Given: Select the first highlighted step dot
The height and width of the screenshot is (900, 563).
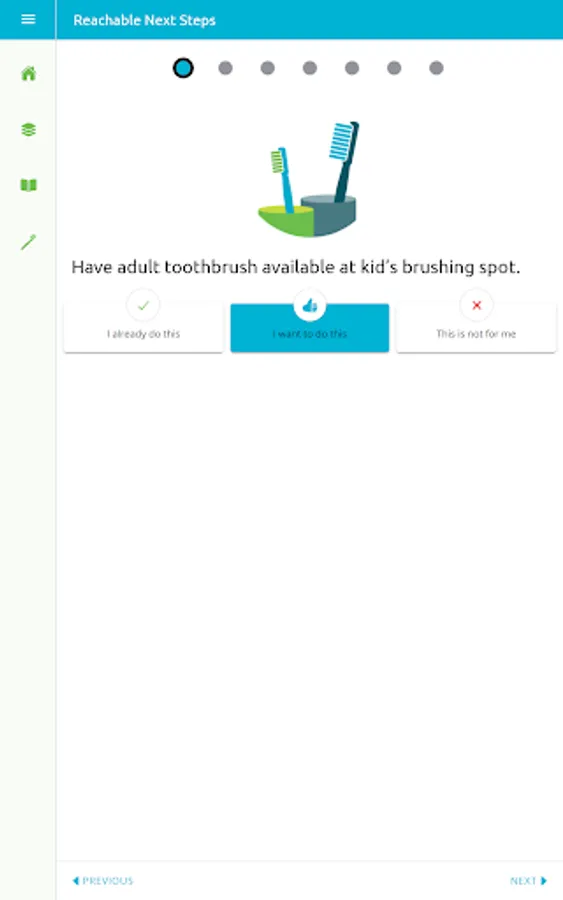Looking at the screenshot, I should tap(183, 68).
